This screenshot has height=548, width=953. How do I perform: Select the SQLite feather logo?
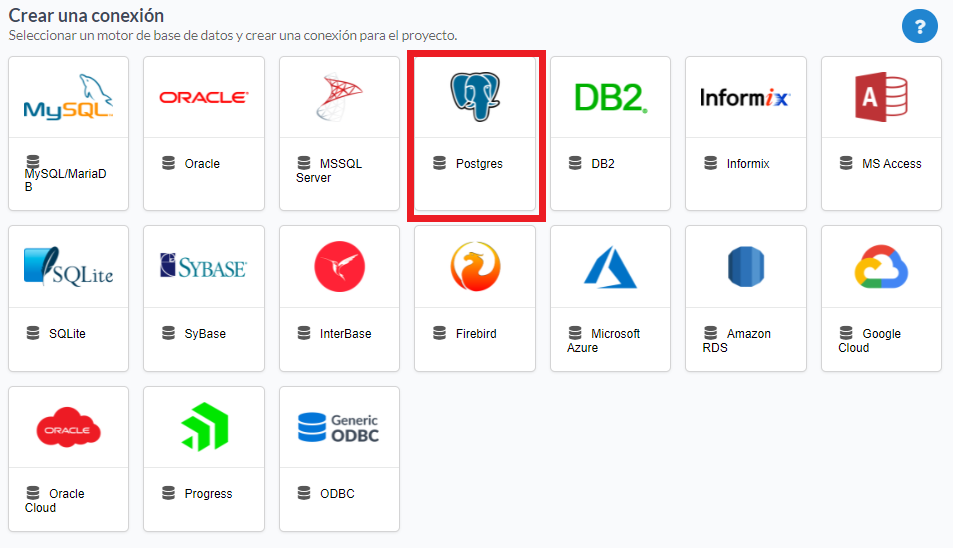click(68, 266)
